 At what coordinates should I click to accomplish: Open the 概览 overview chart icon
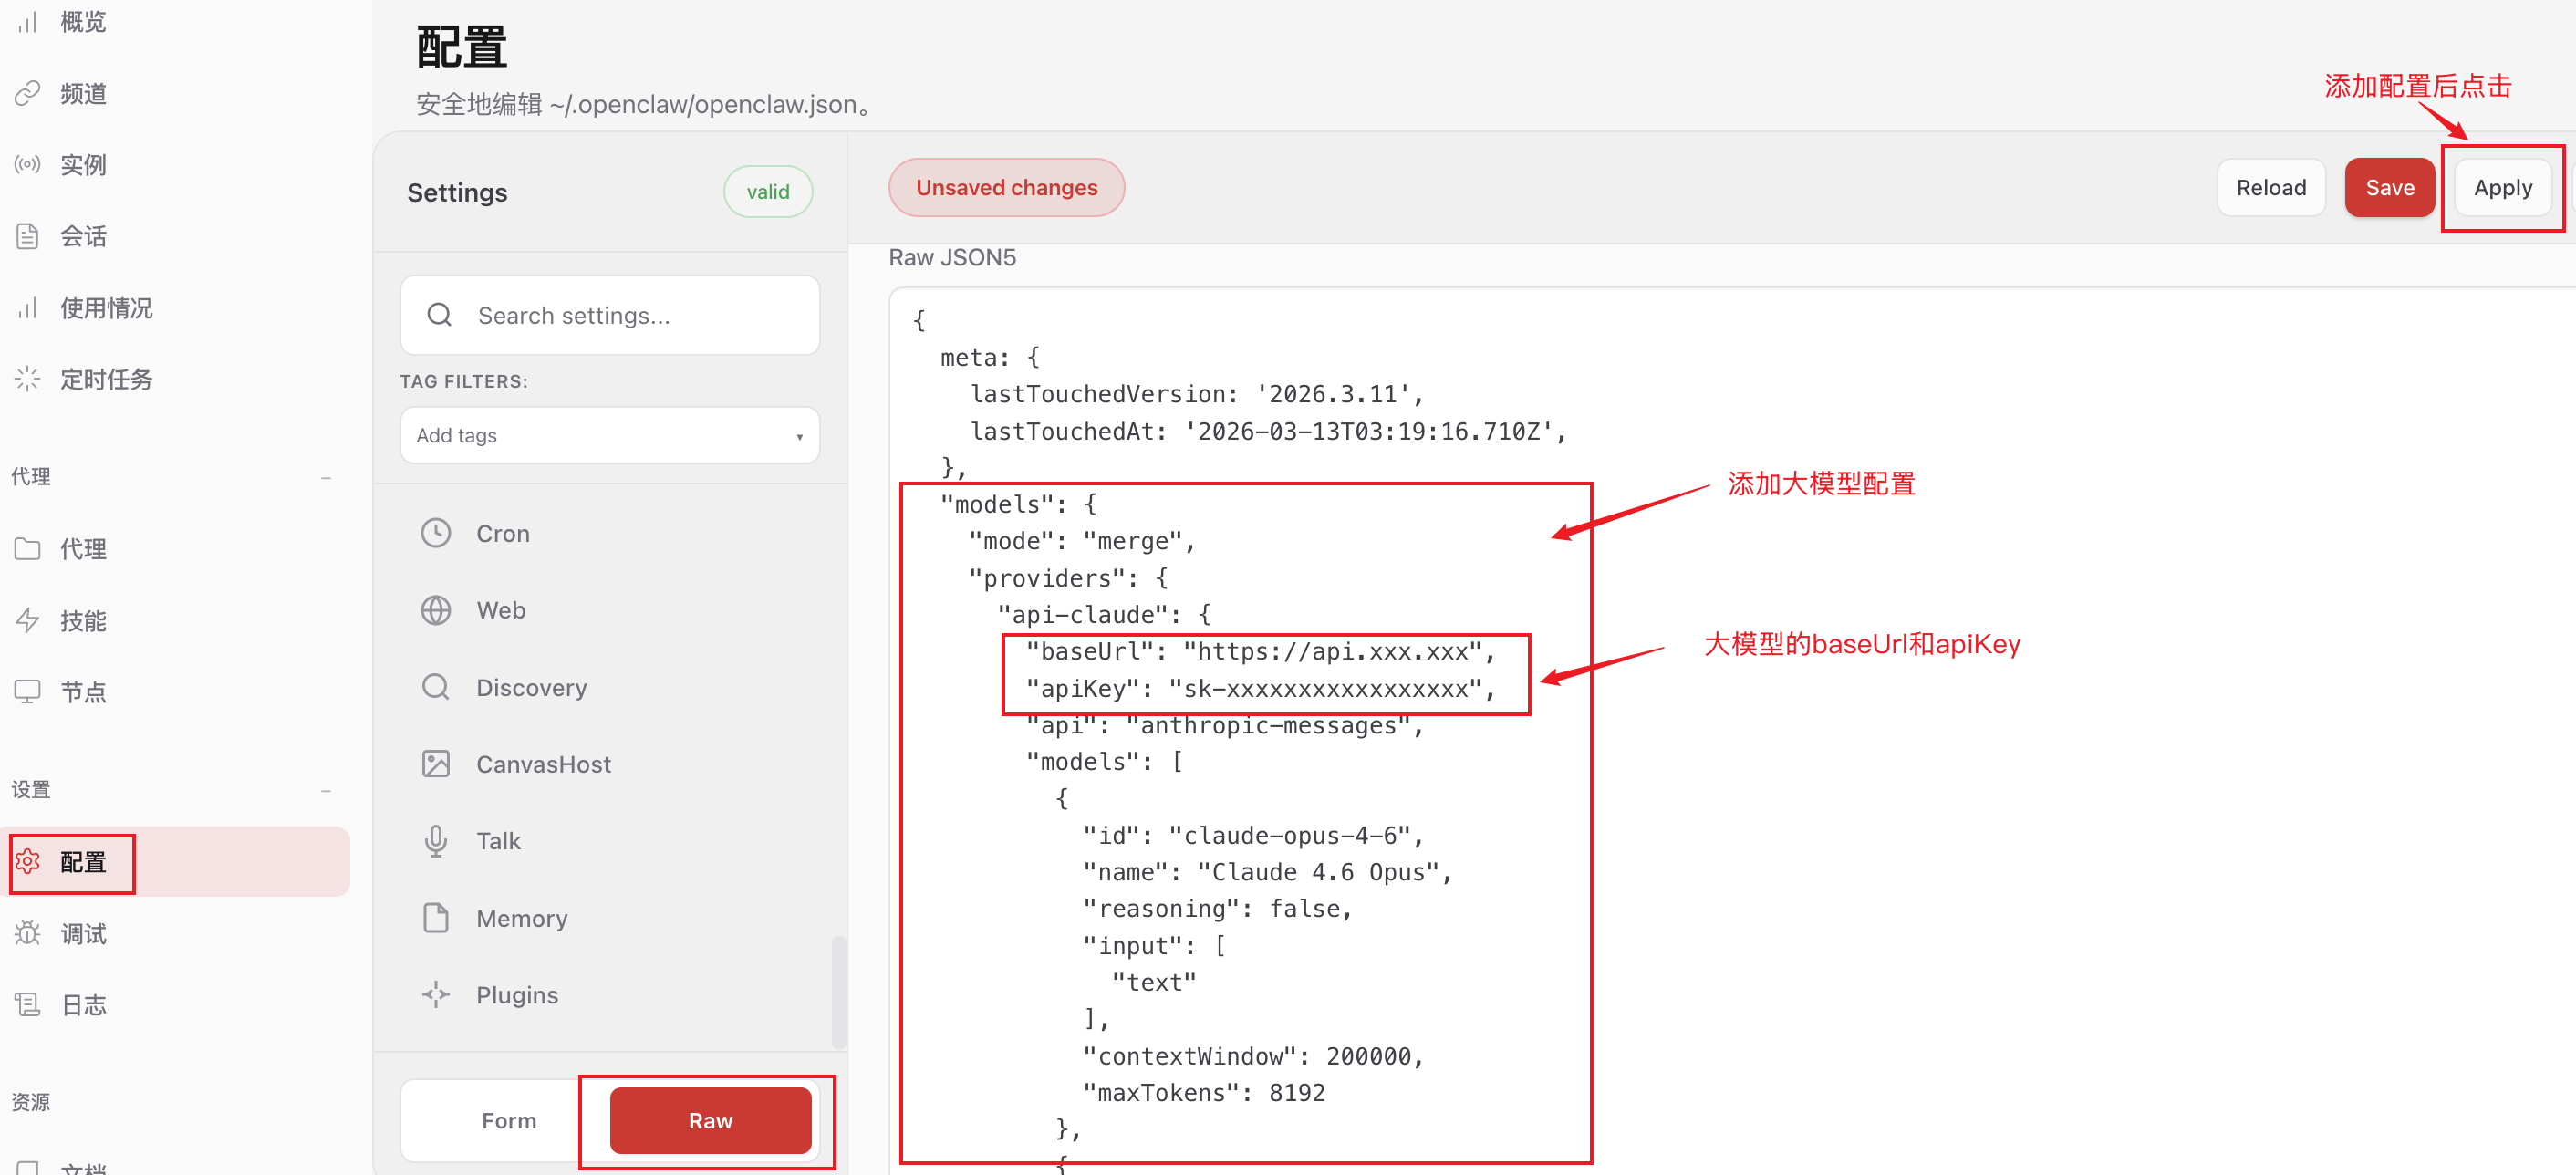pyautogui.click(x=27, y=21)
